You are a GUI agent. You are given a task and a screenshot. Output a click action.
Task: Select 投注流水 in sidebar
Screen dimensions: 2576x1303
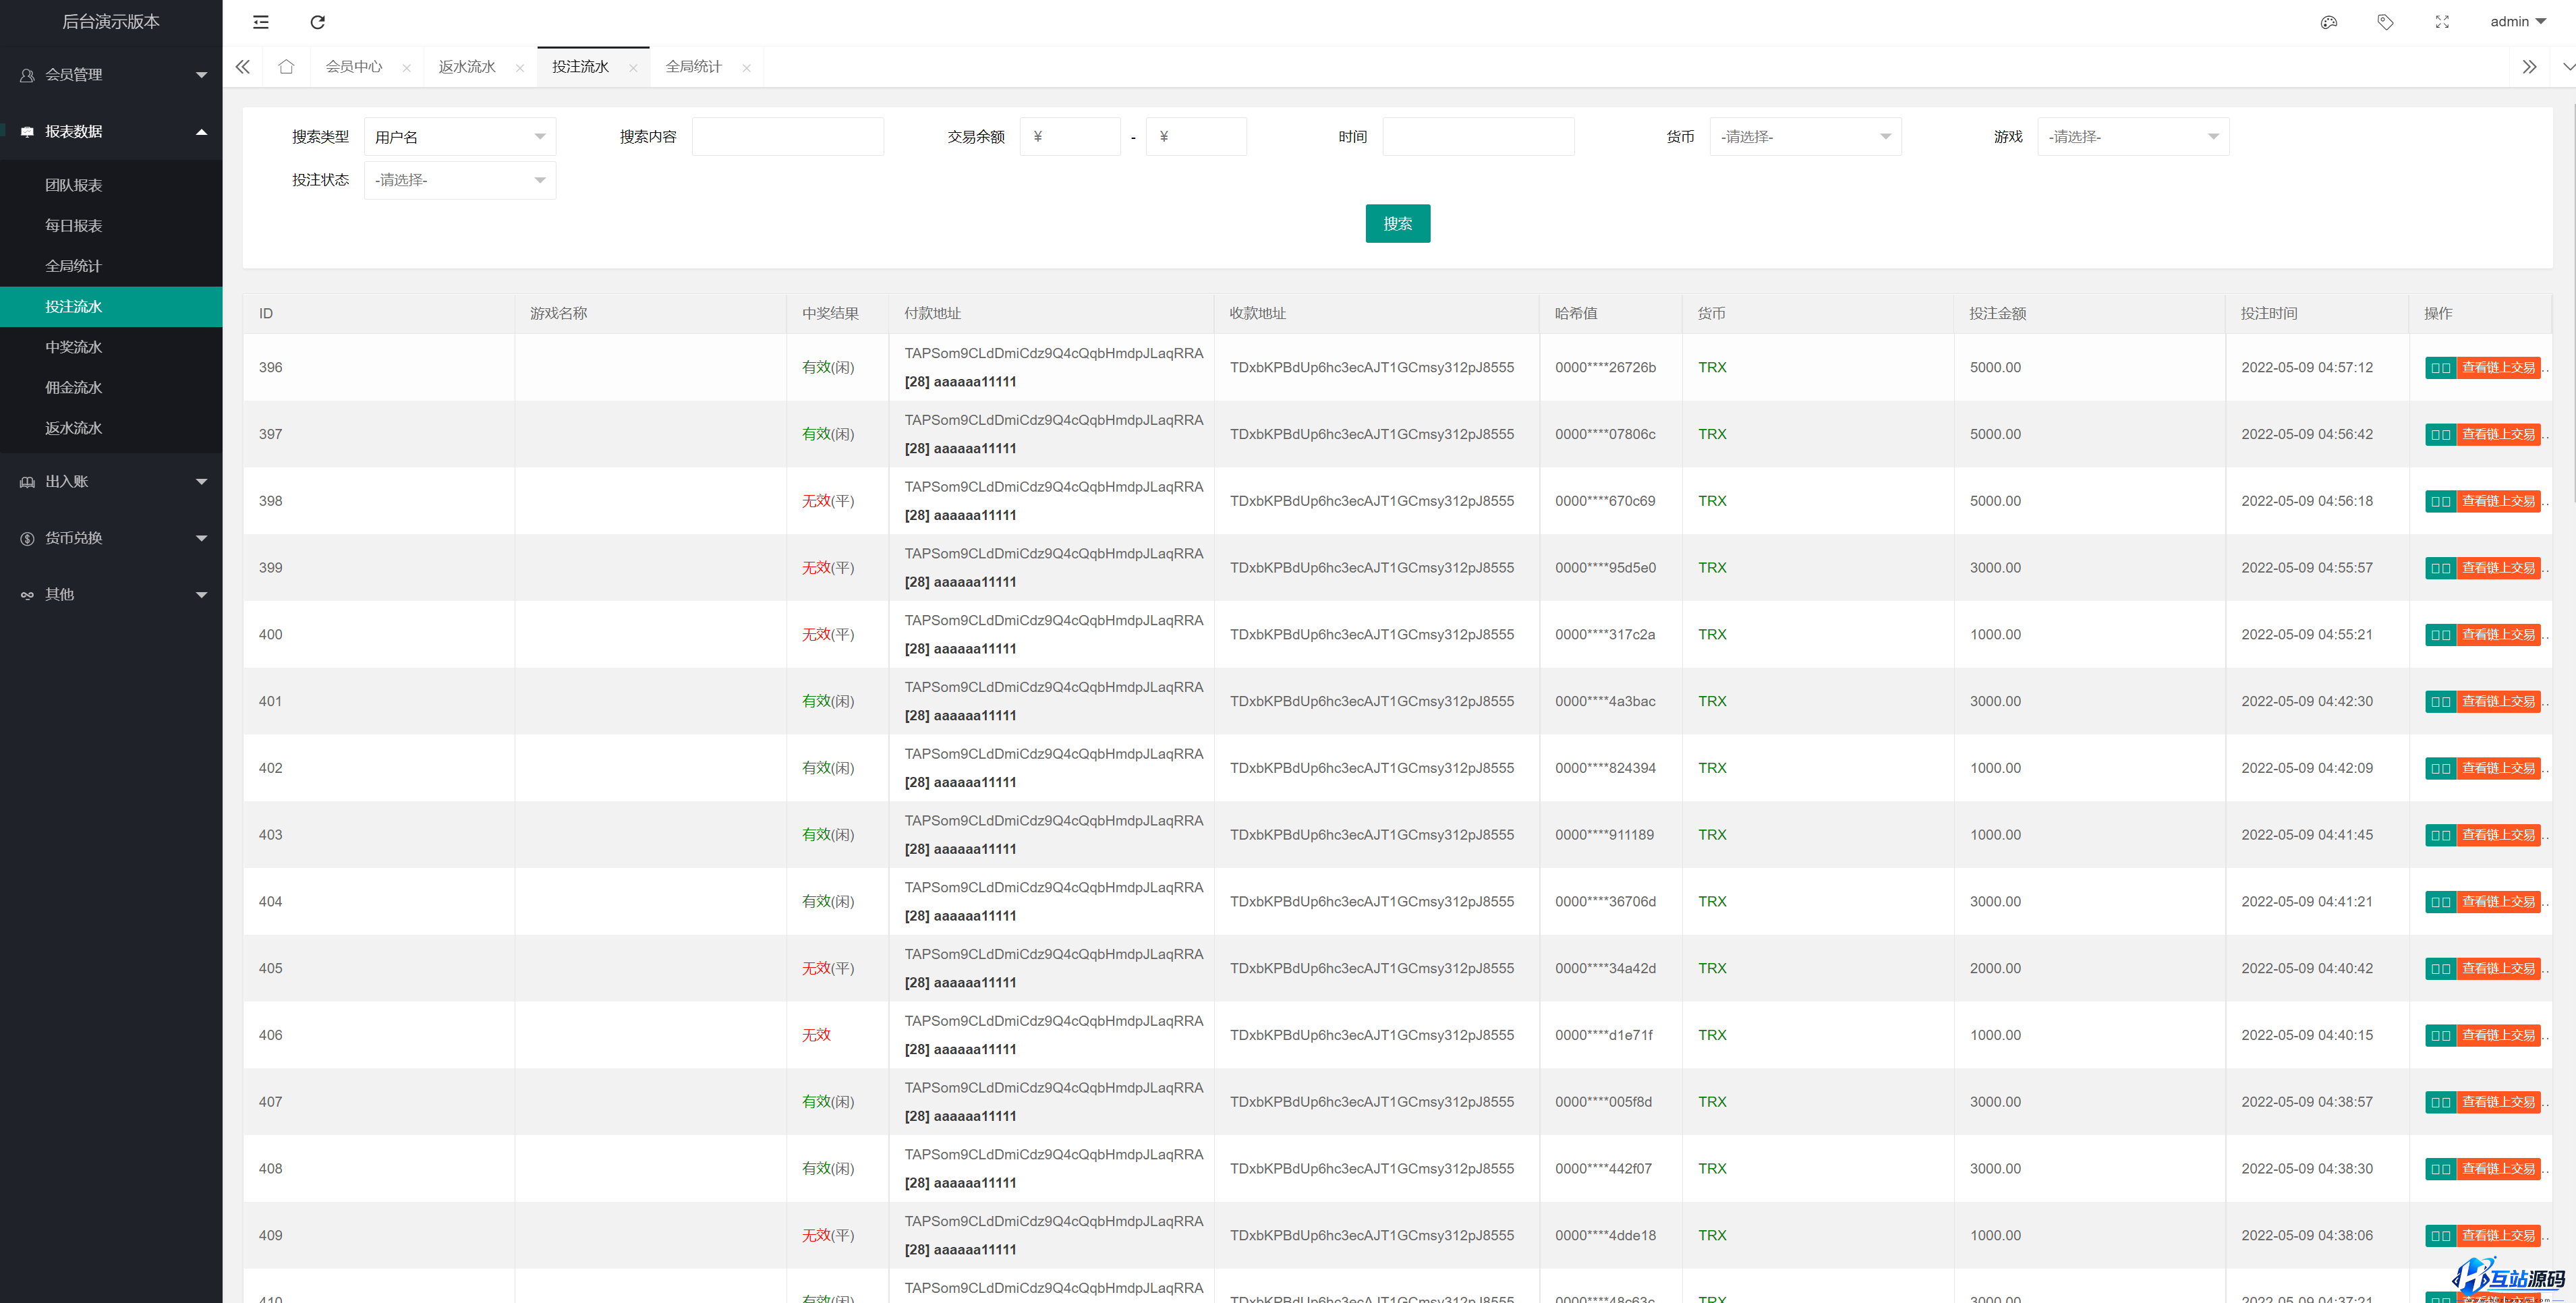click(111, 307)
